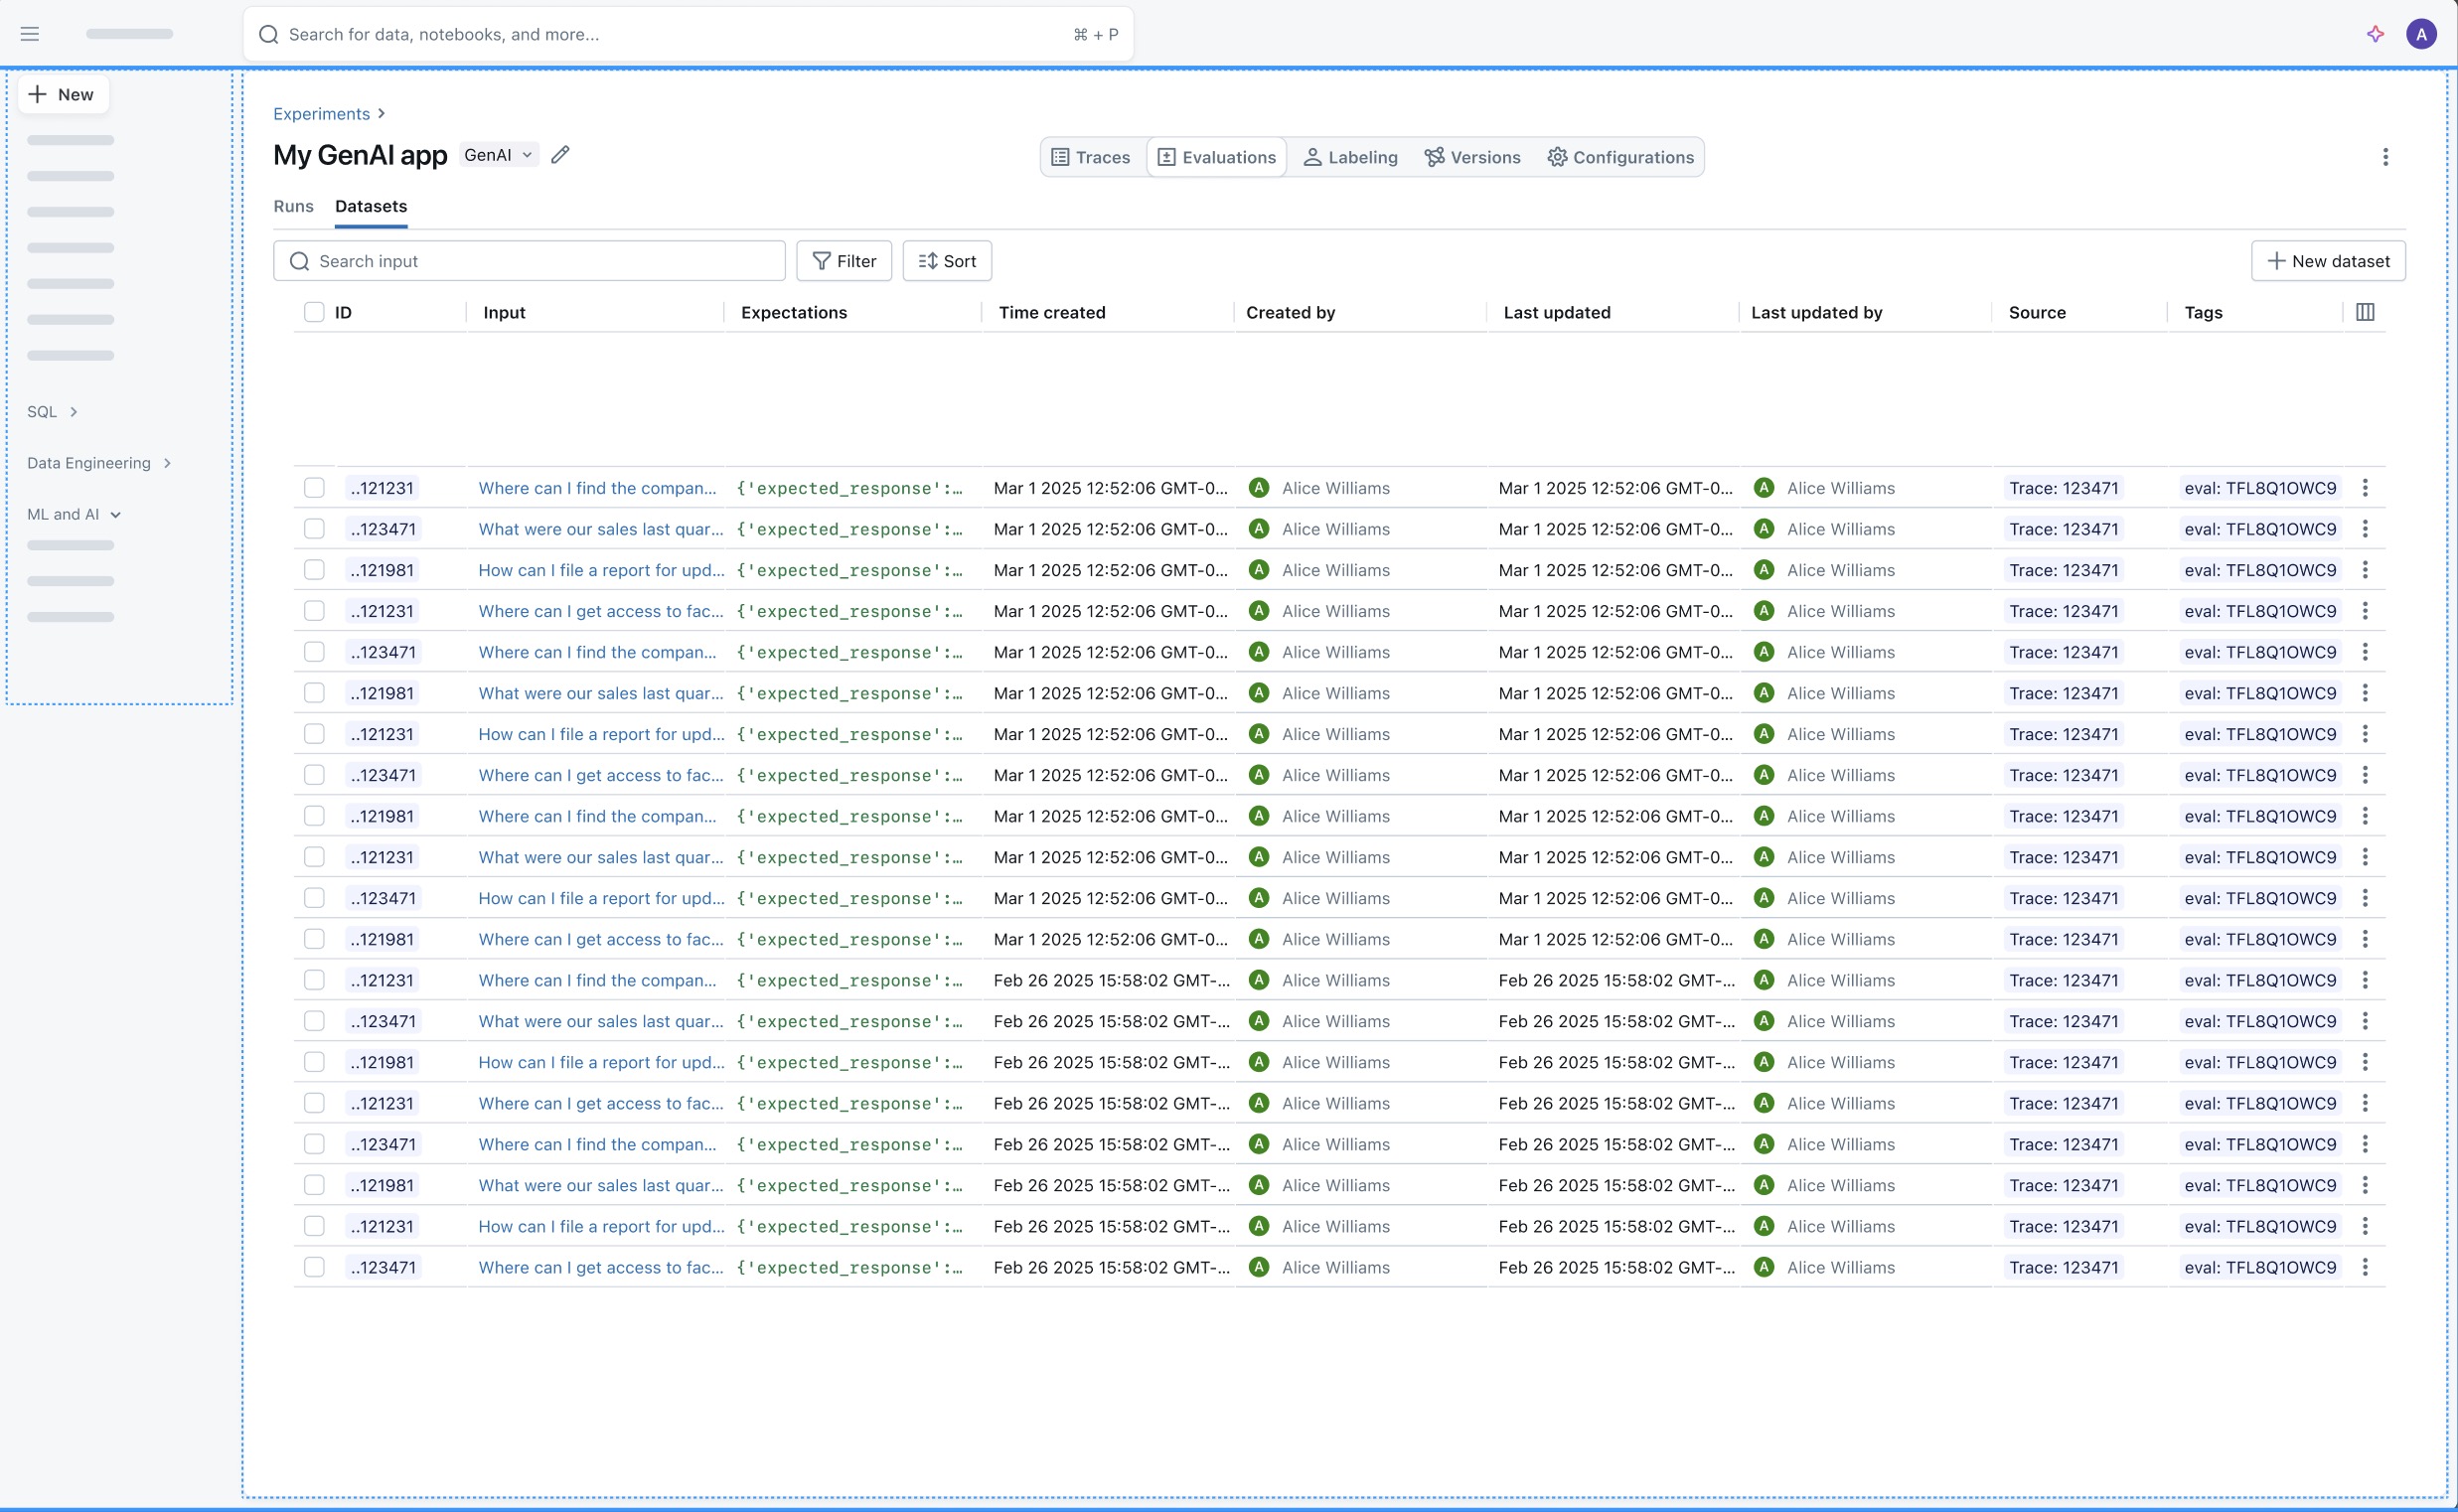The height and width of the screenshot is (1512, 2458).
Task: Check the Mar 1 row ..123471 'What were our sales'
Action: click(314, 529)
